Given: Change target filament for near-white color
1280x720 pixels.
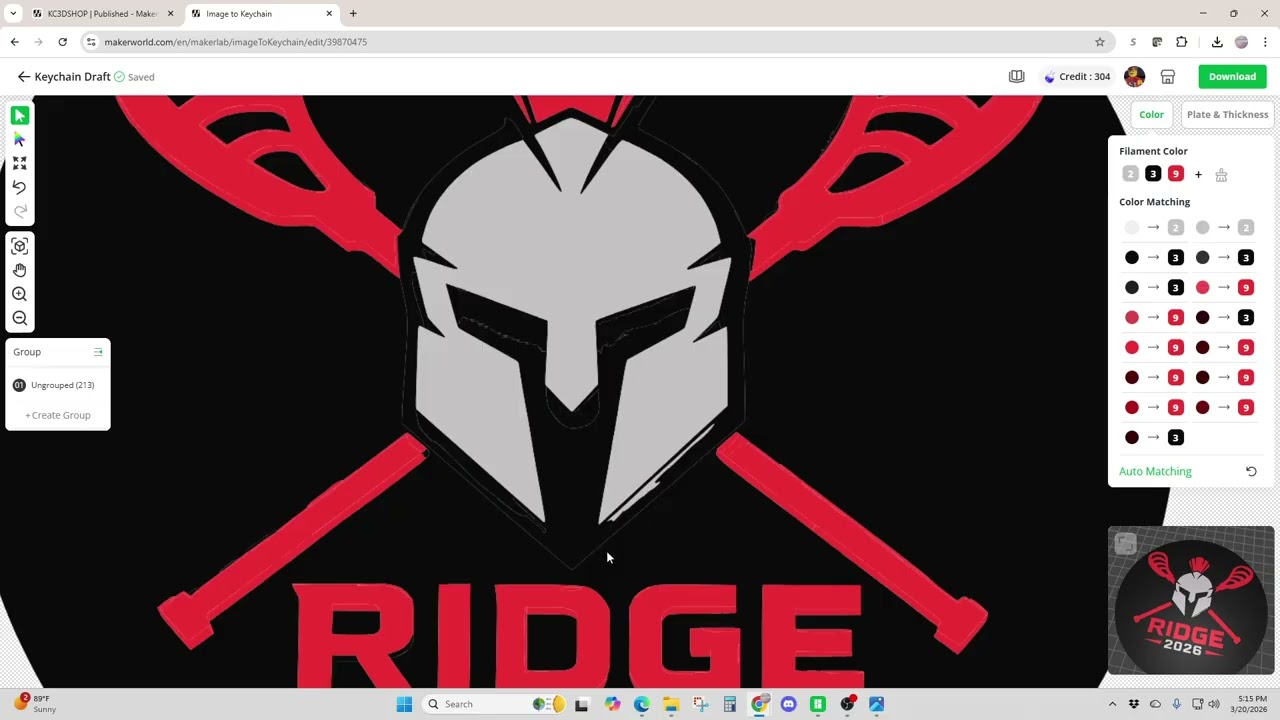Looking at the screenshot, I should coord(1176,228).
